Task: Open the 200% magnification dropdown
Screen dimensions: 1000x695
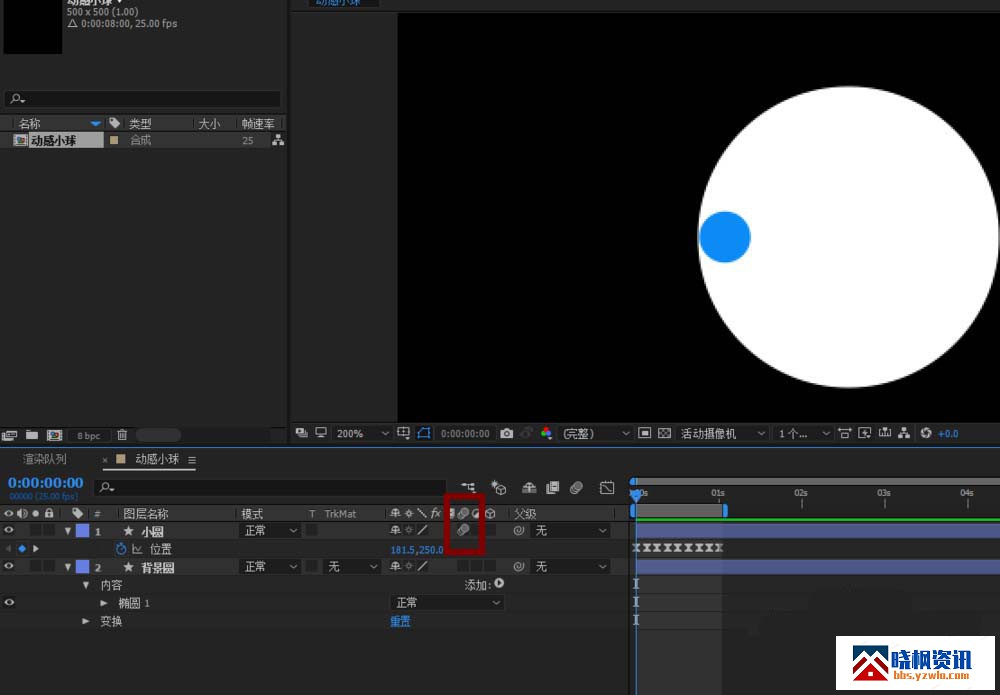Action: click(x=363, y=434)
